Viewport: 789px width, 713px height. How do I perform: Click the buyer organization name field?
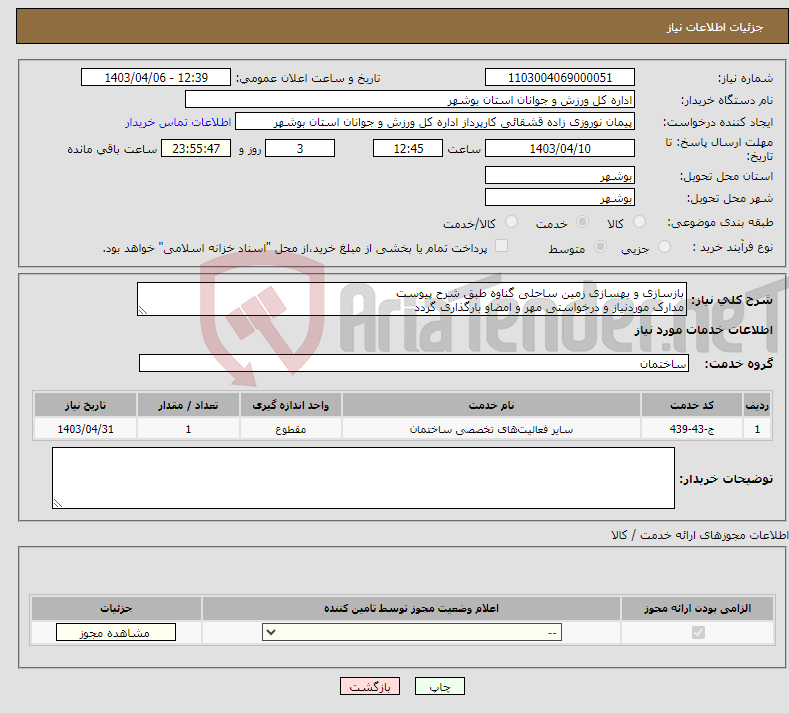click(x=410, y=100)
